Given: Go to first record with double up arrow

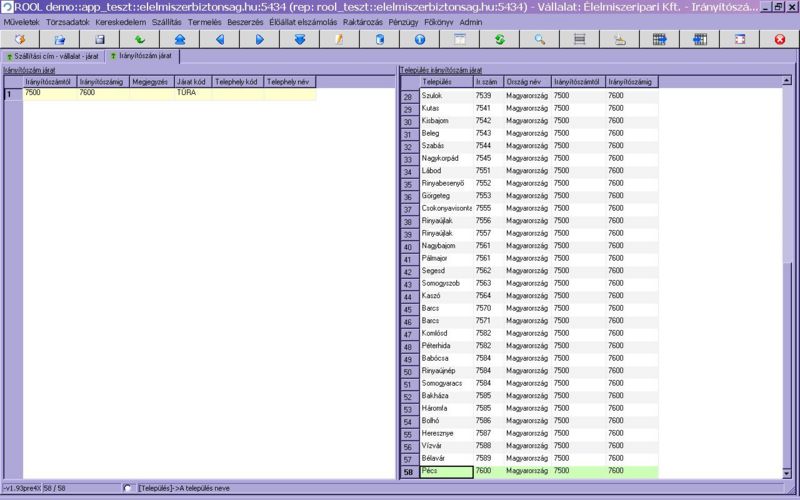Looking at the screenshot, I should tap(180, 40).
